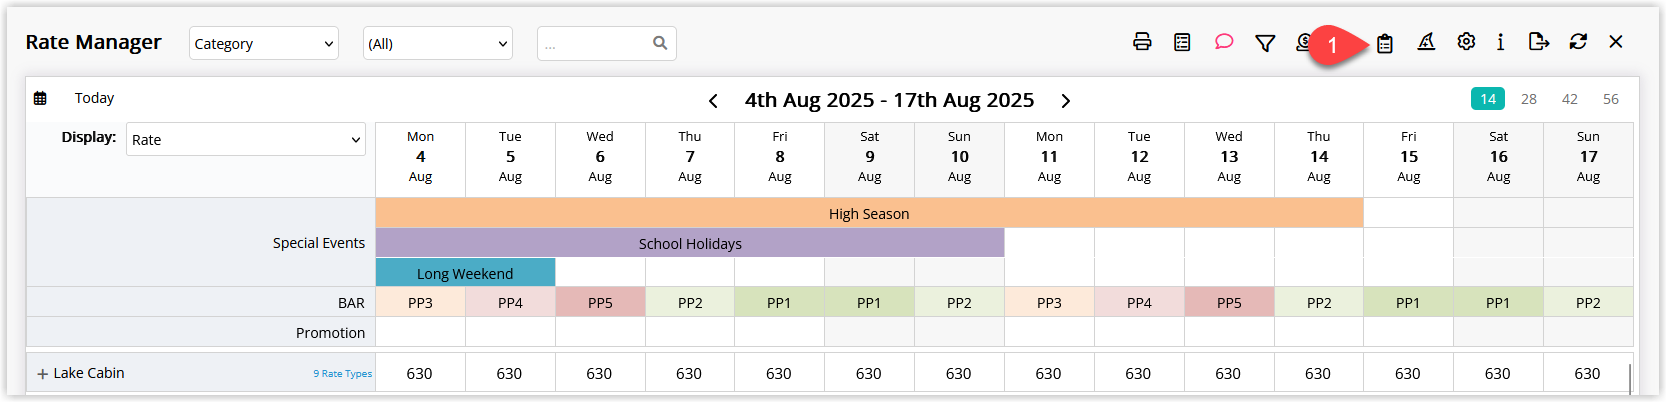This screenshot has height=403, width=1667.
Task: Switch to the 56-day view
Action: coord(1611,99)
